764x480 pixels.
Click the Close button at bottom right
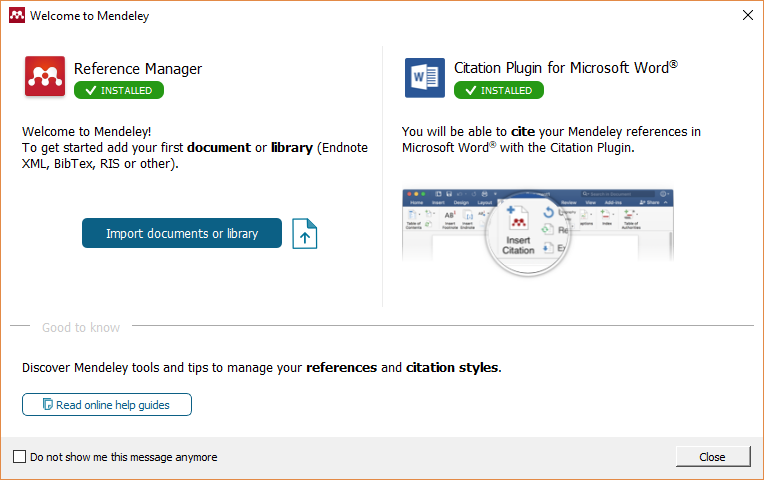713,457
